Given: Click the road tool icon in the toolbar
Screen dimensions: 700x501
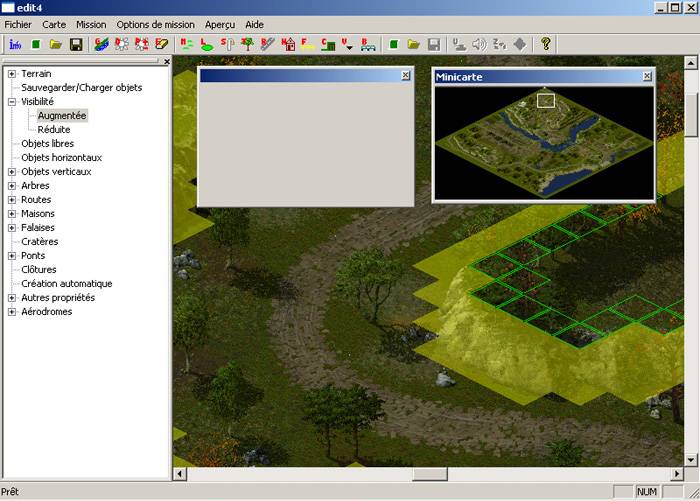Looking at the screenshot, I should click(x=267, y=44).
